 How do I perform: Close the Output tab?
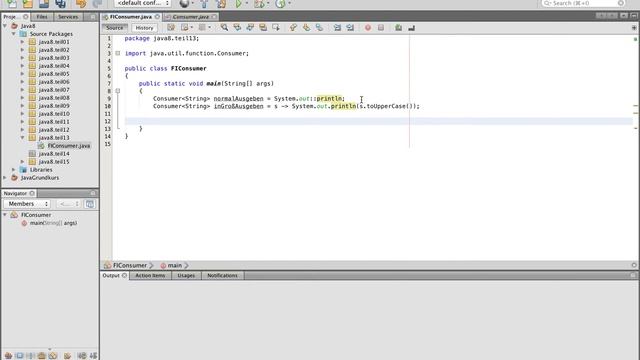coord(124,276)
